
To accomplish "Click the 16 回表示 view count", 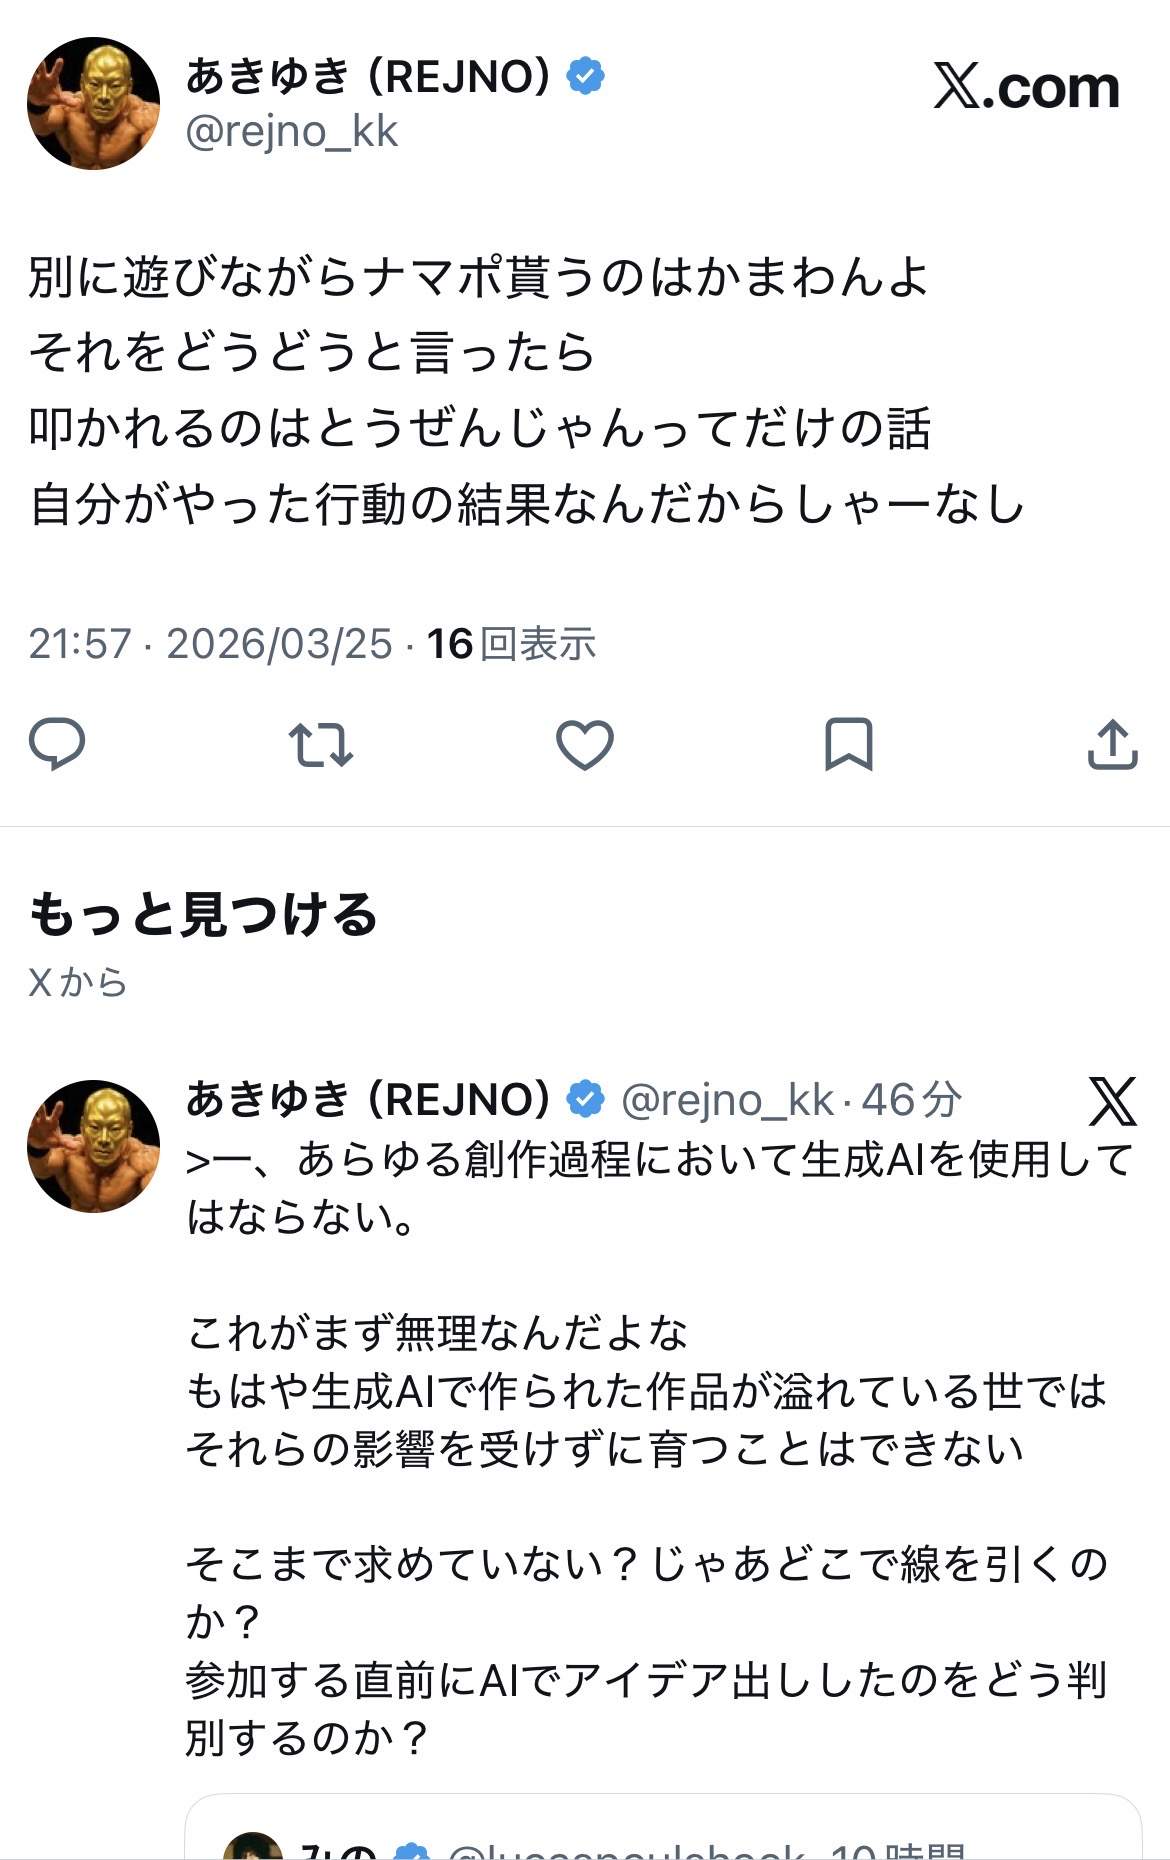I will point(511,644).
